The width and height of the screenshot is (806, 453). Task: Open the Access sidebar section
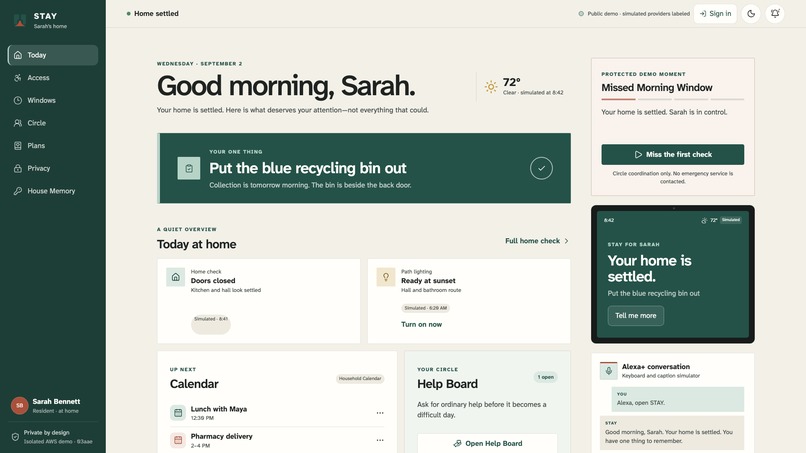[x=53, y=78]
